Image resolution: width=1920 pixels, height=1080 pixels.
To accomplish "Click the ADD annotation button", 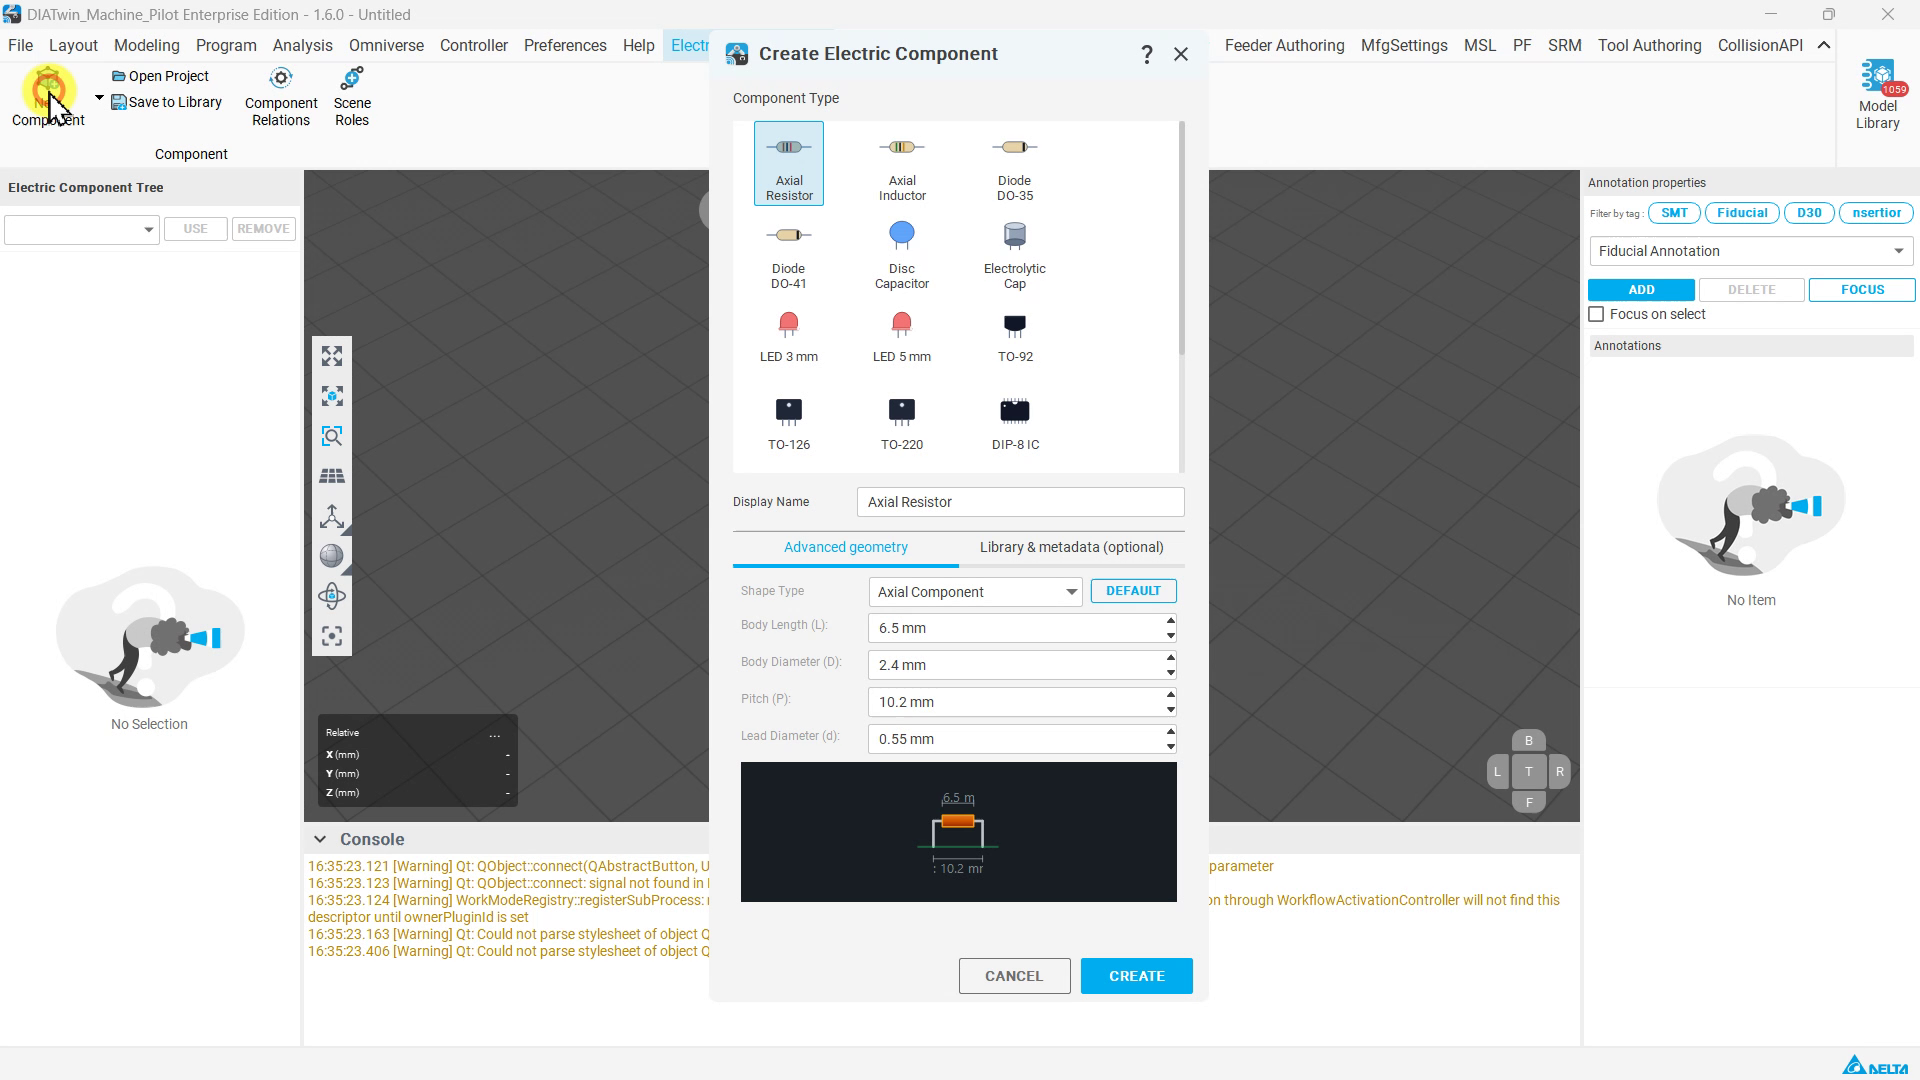I will point(1641,290).
